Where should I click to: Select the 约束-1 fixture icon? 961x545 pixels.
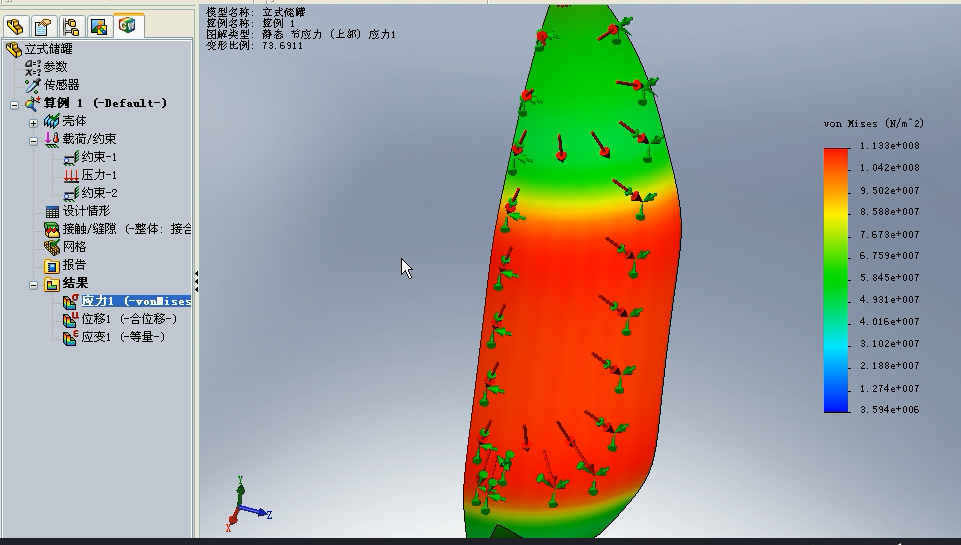(71, 158)
